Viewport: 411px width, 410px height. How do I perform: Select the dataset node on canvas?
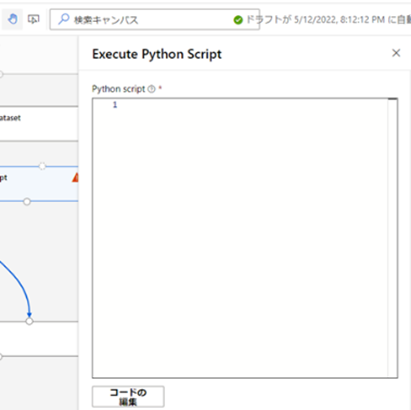coord(39,124)
